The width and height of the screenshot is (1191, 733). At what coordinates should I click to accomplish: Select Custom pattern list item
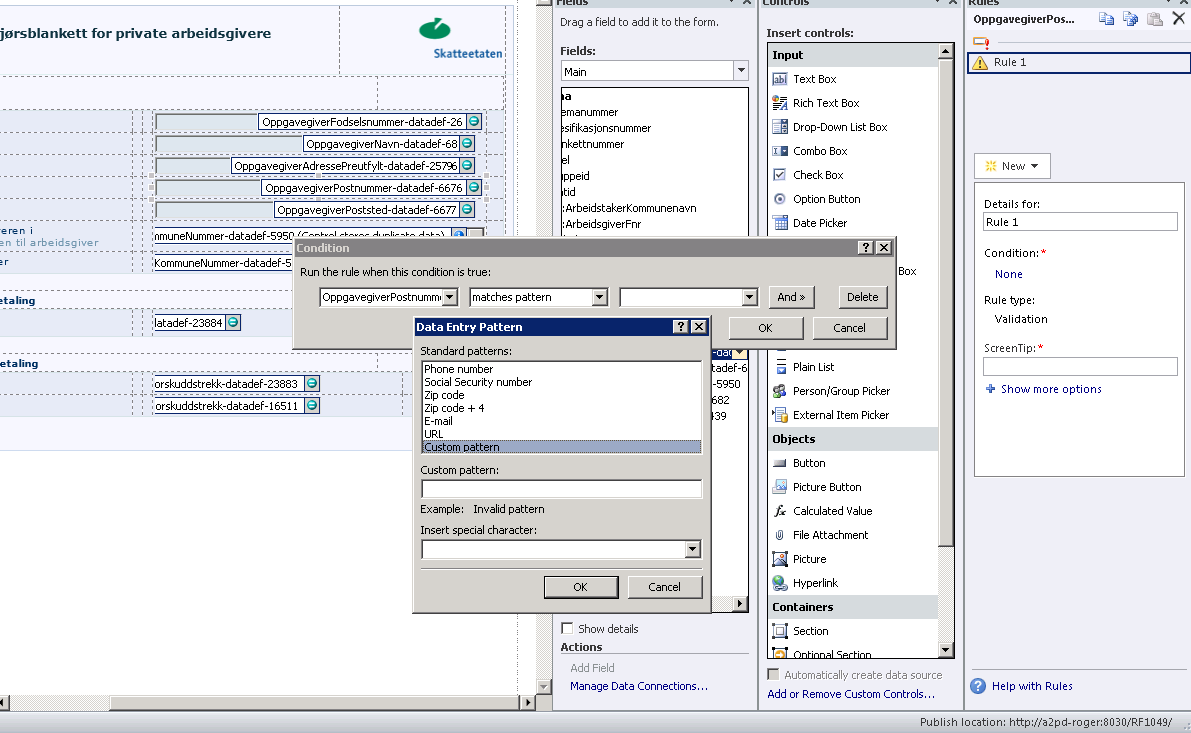pos(561,447)
